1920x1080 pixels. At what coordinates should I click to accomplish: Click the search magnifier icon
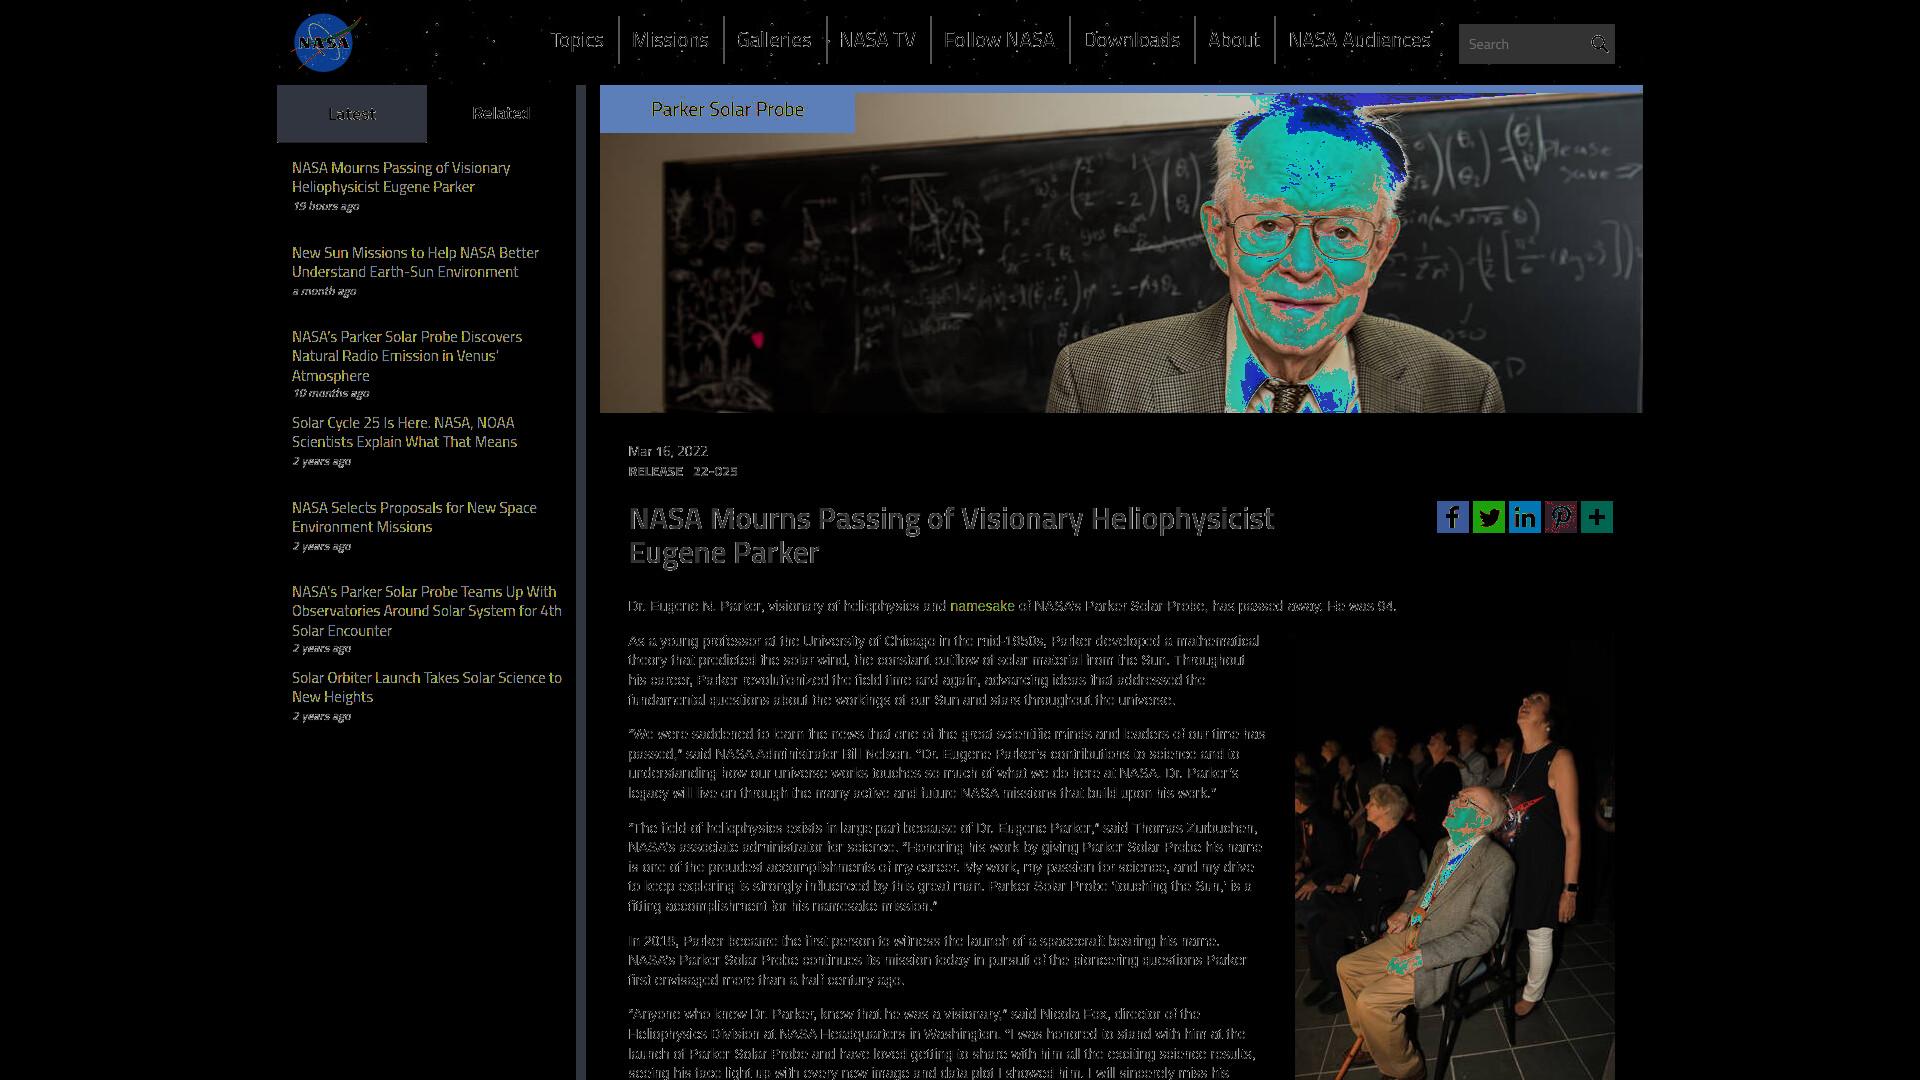pos(1599,44)
